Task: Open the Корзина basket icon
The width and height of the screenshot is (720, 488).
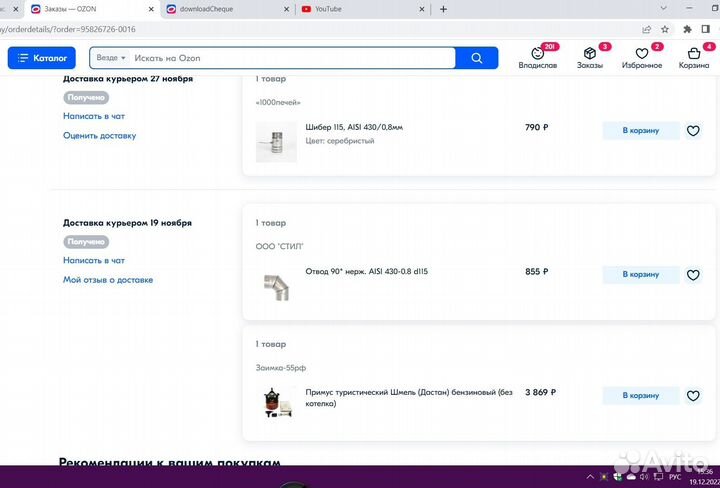Action: pyautogui.click(x=694, y=58)
